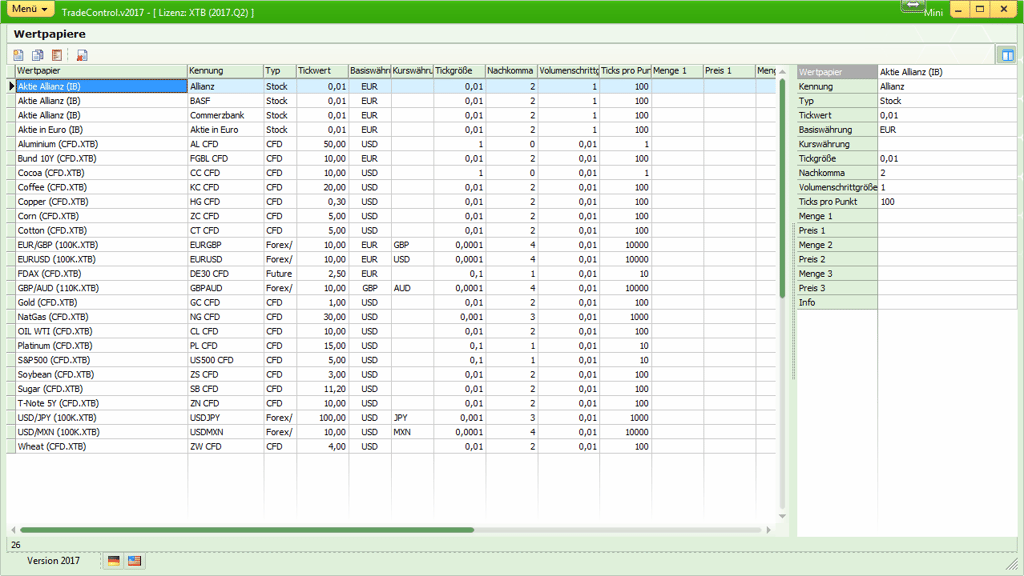The image size is (1024, 576).
Task: Click the delete record toolbar icon
Action: tap(82, 56)
